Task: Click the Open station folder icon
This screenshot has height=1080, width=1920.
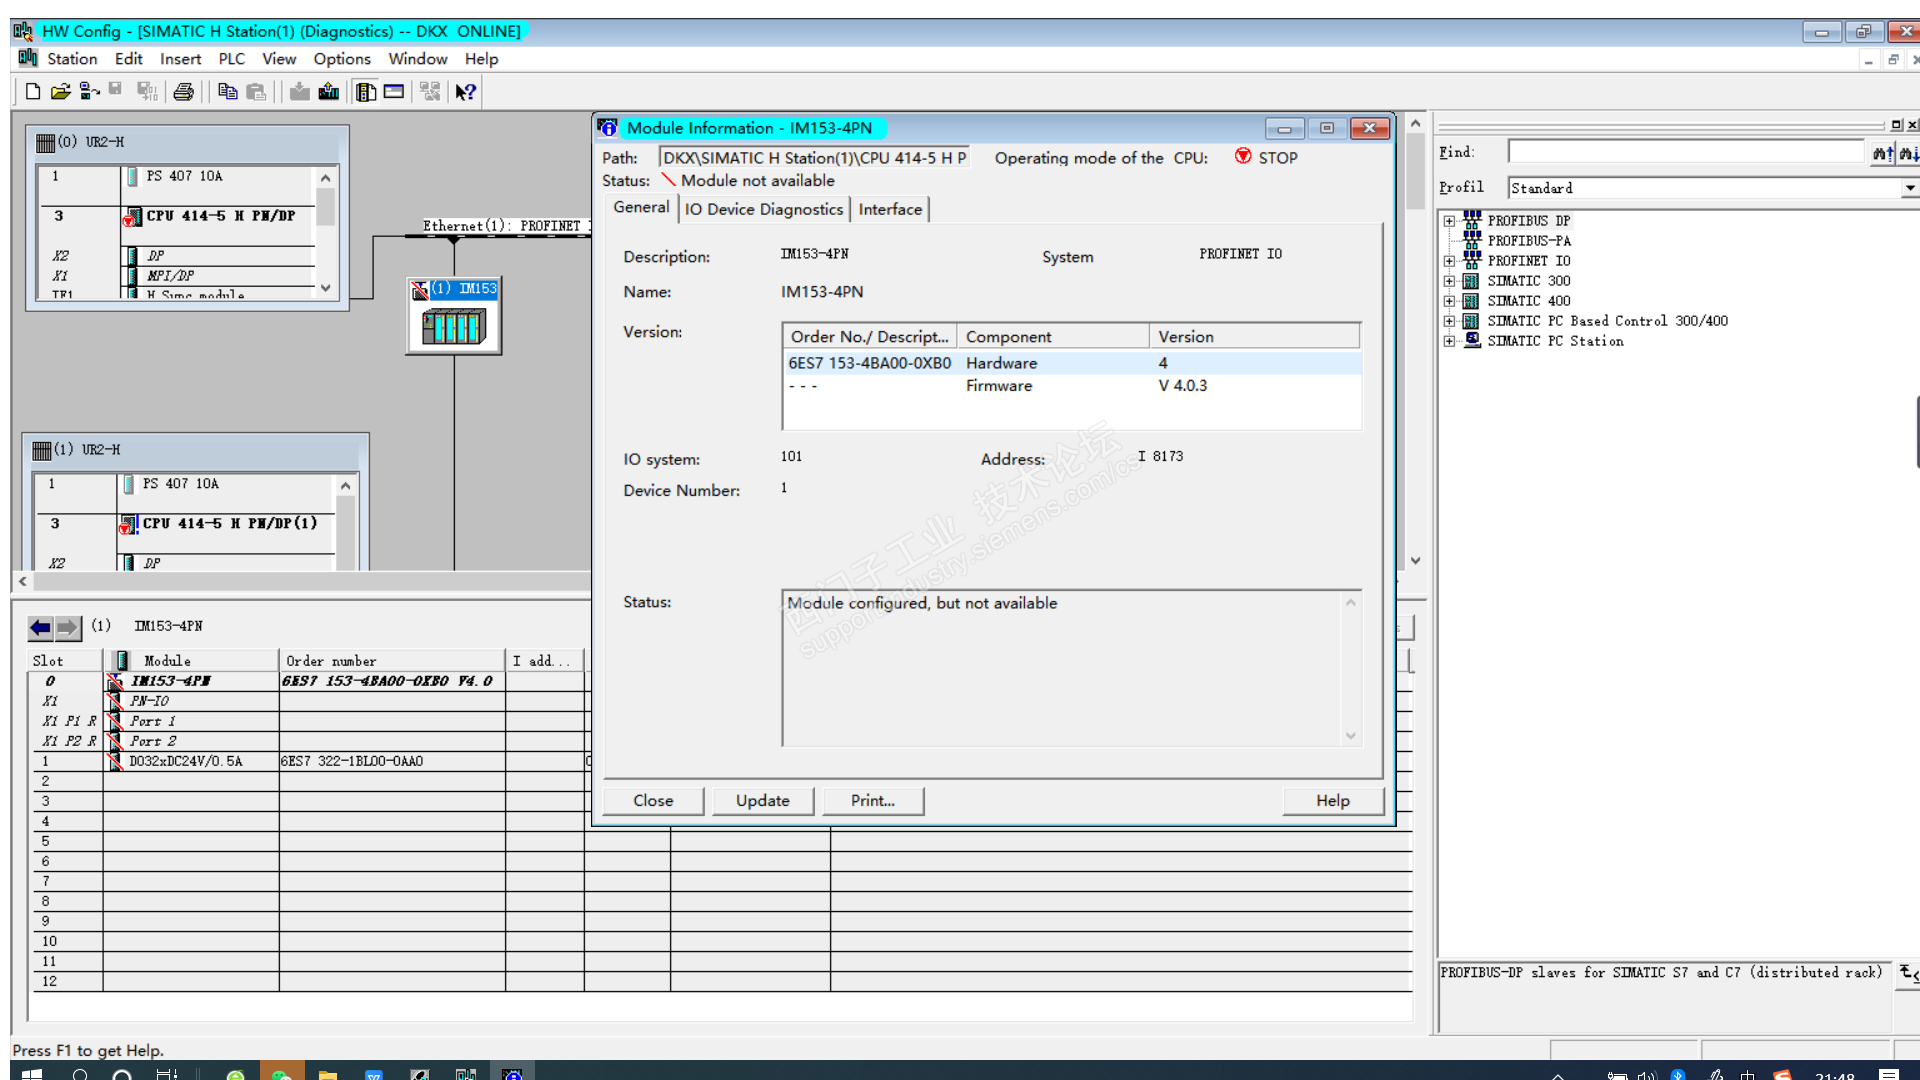Action: (x=60, y=92)
